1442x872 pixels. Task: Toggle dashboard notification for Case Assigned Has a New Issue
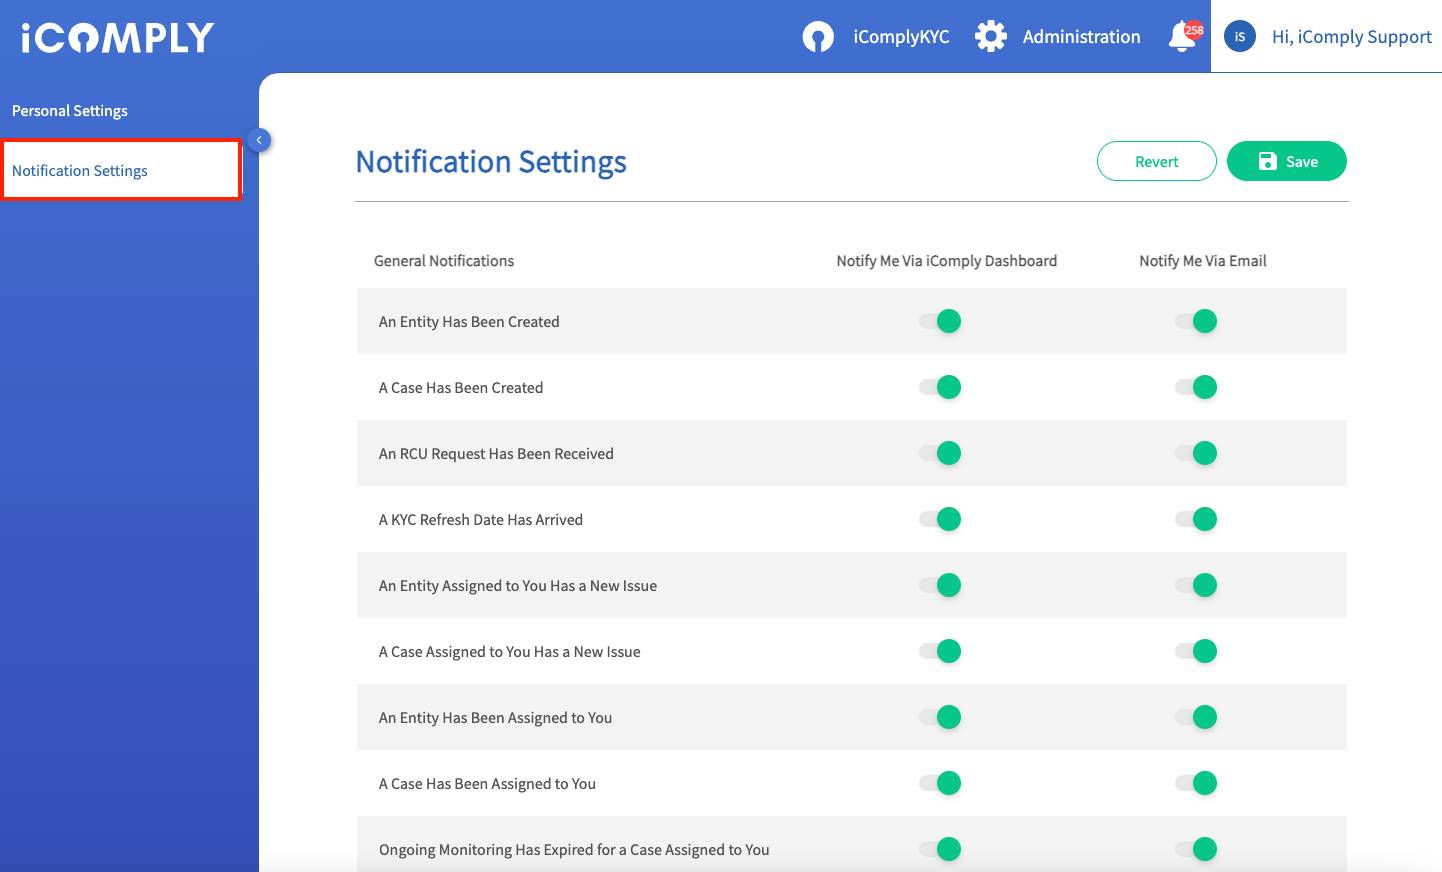(940, 651)
